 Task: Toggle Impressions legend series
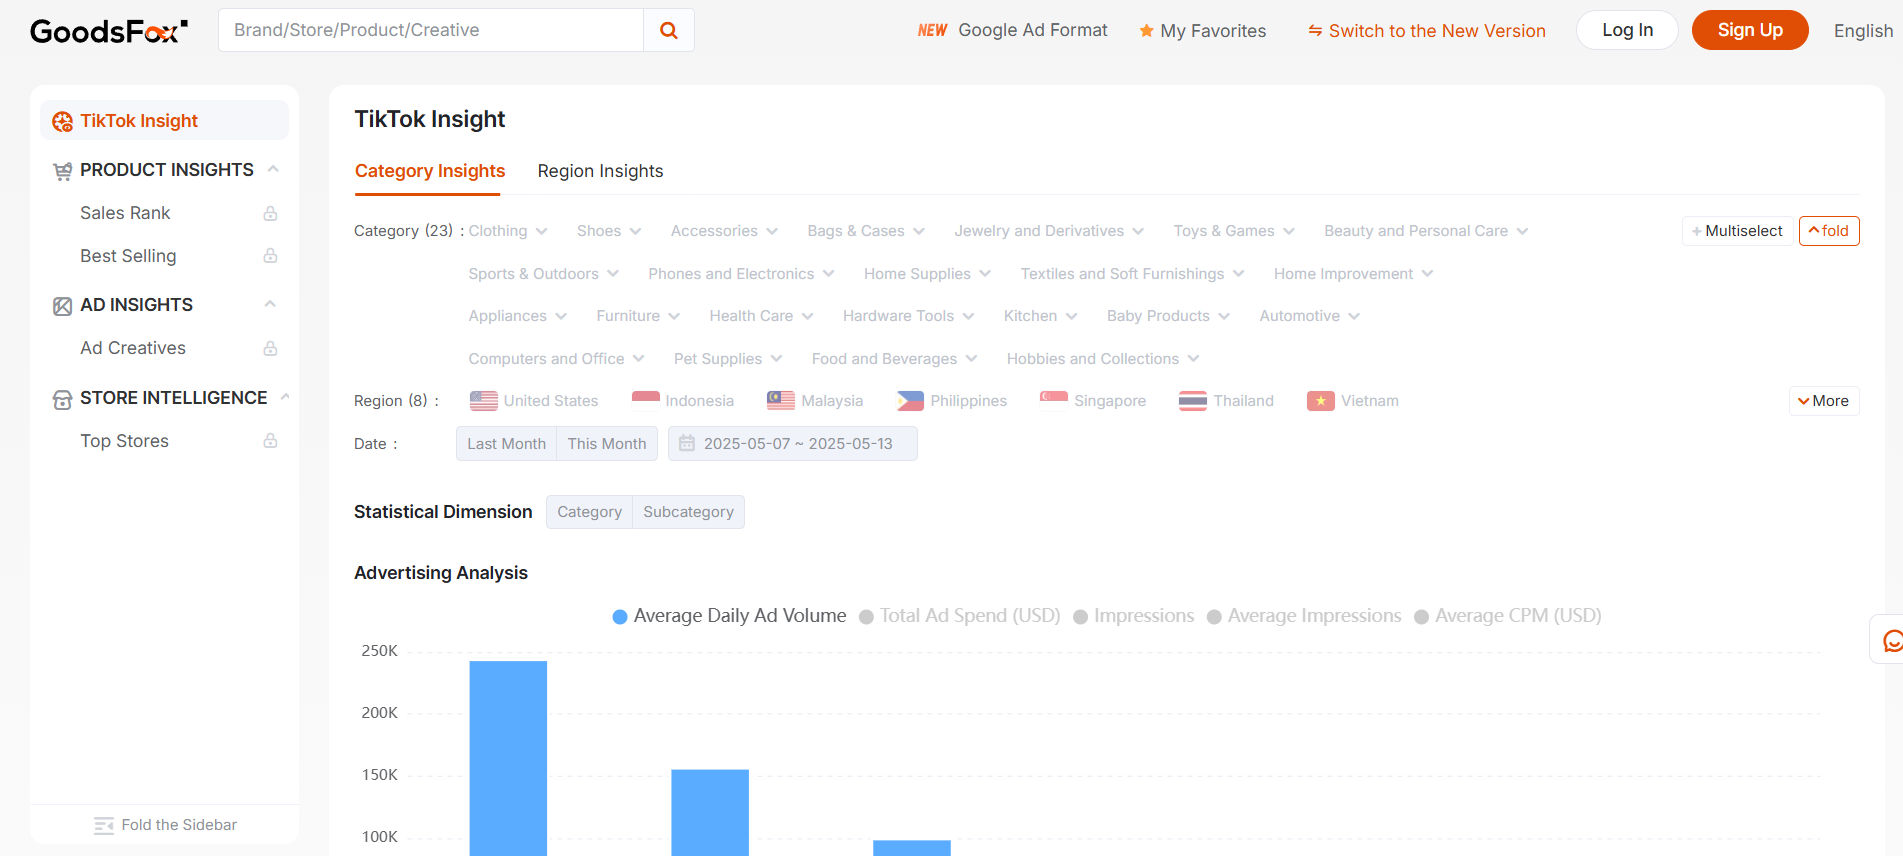[x=1133, y=616]
